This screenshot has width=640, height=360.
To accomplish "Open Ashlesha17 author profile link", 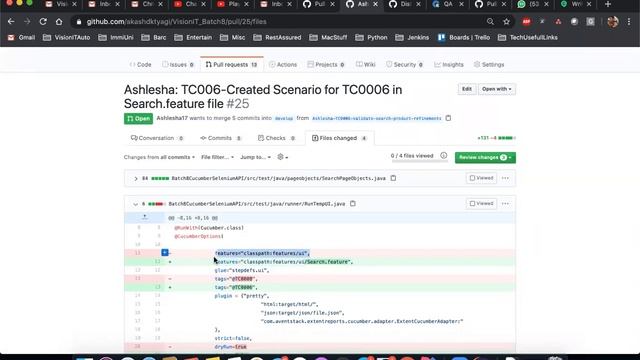I will tap(172, 118).
